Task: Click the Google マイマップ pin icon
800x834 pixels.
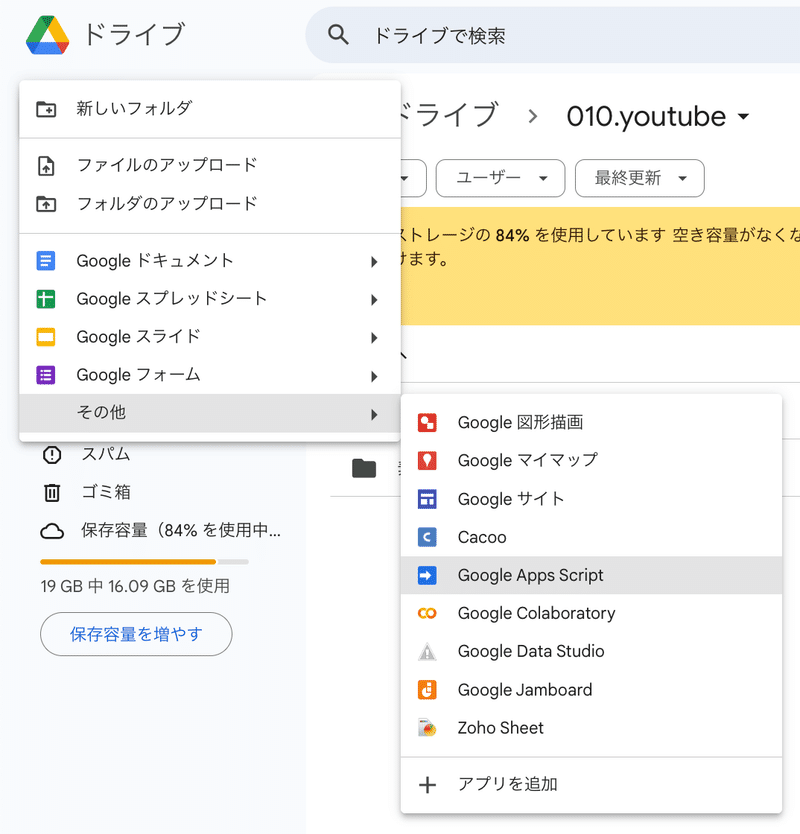Action: [x=427, y=461]
